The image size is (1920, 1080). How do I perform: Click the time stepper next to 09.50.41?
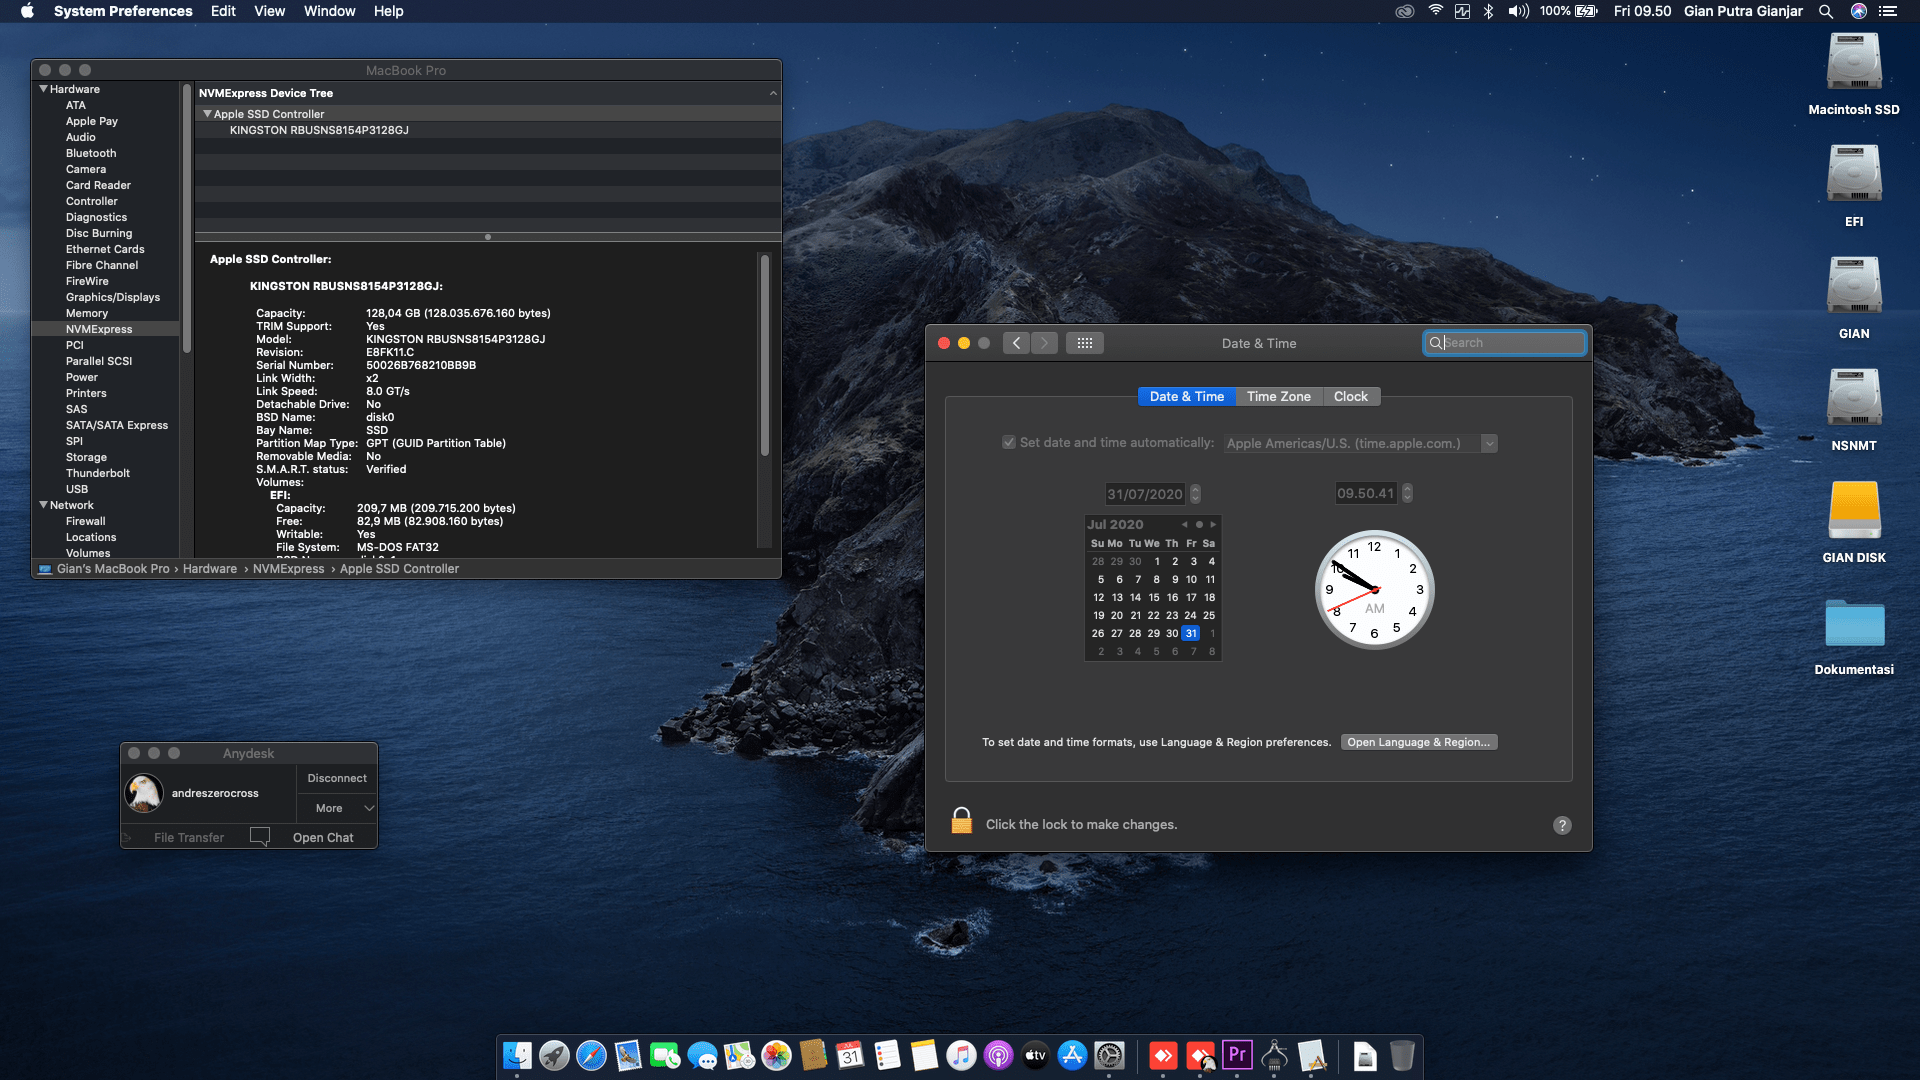point(1406,492)
